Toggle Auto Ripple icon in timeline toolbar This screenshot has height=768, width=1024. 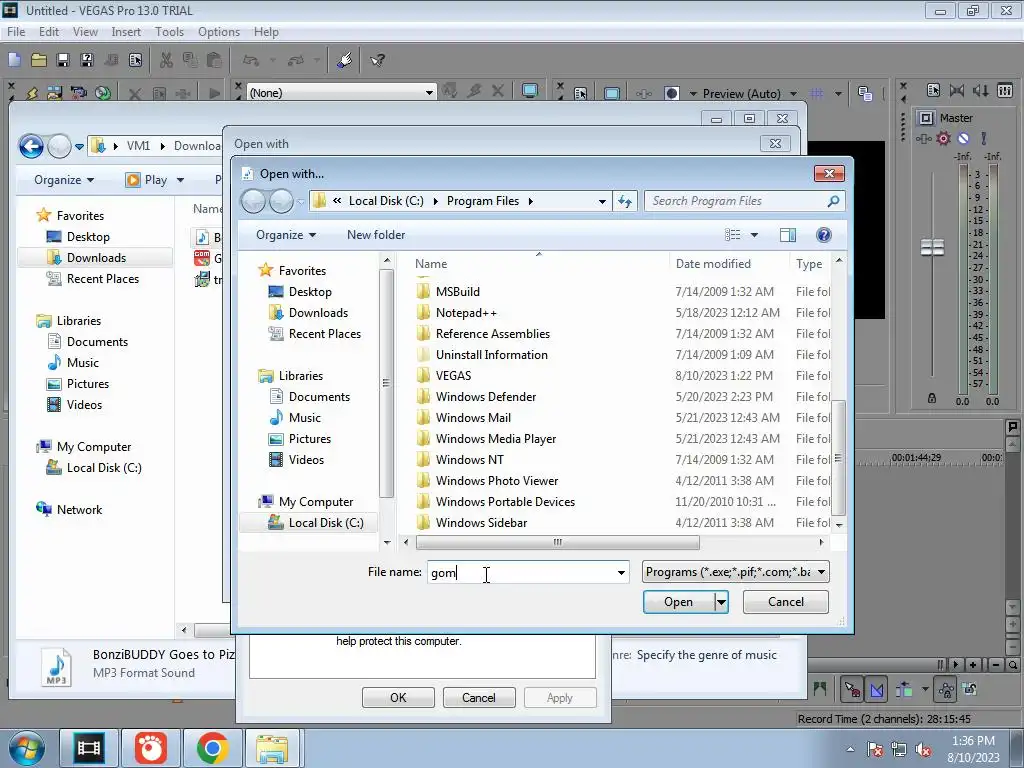(904, 689)
